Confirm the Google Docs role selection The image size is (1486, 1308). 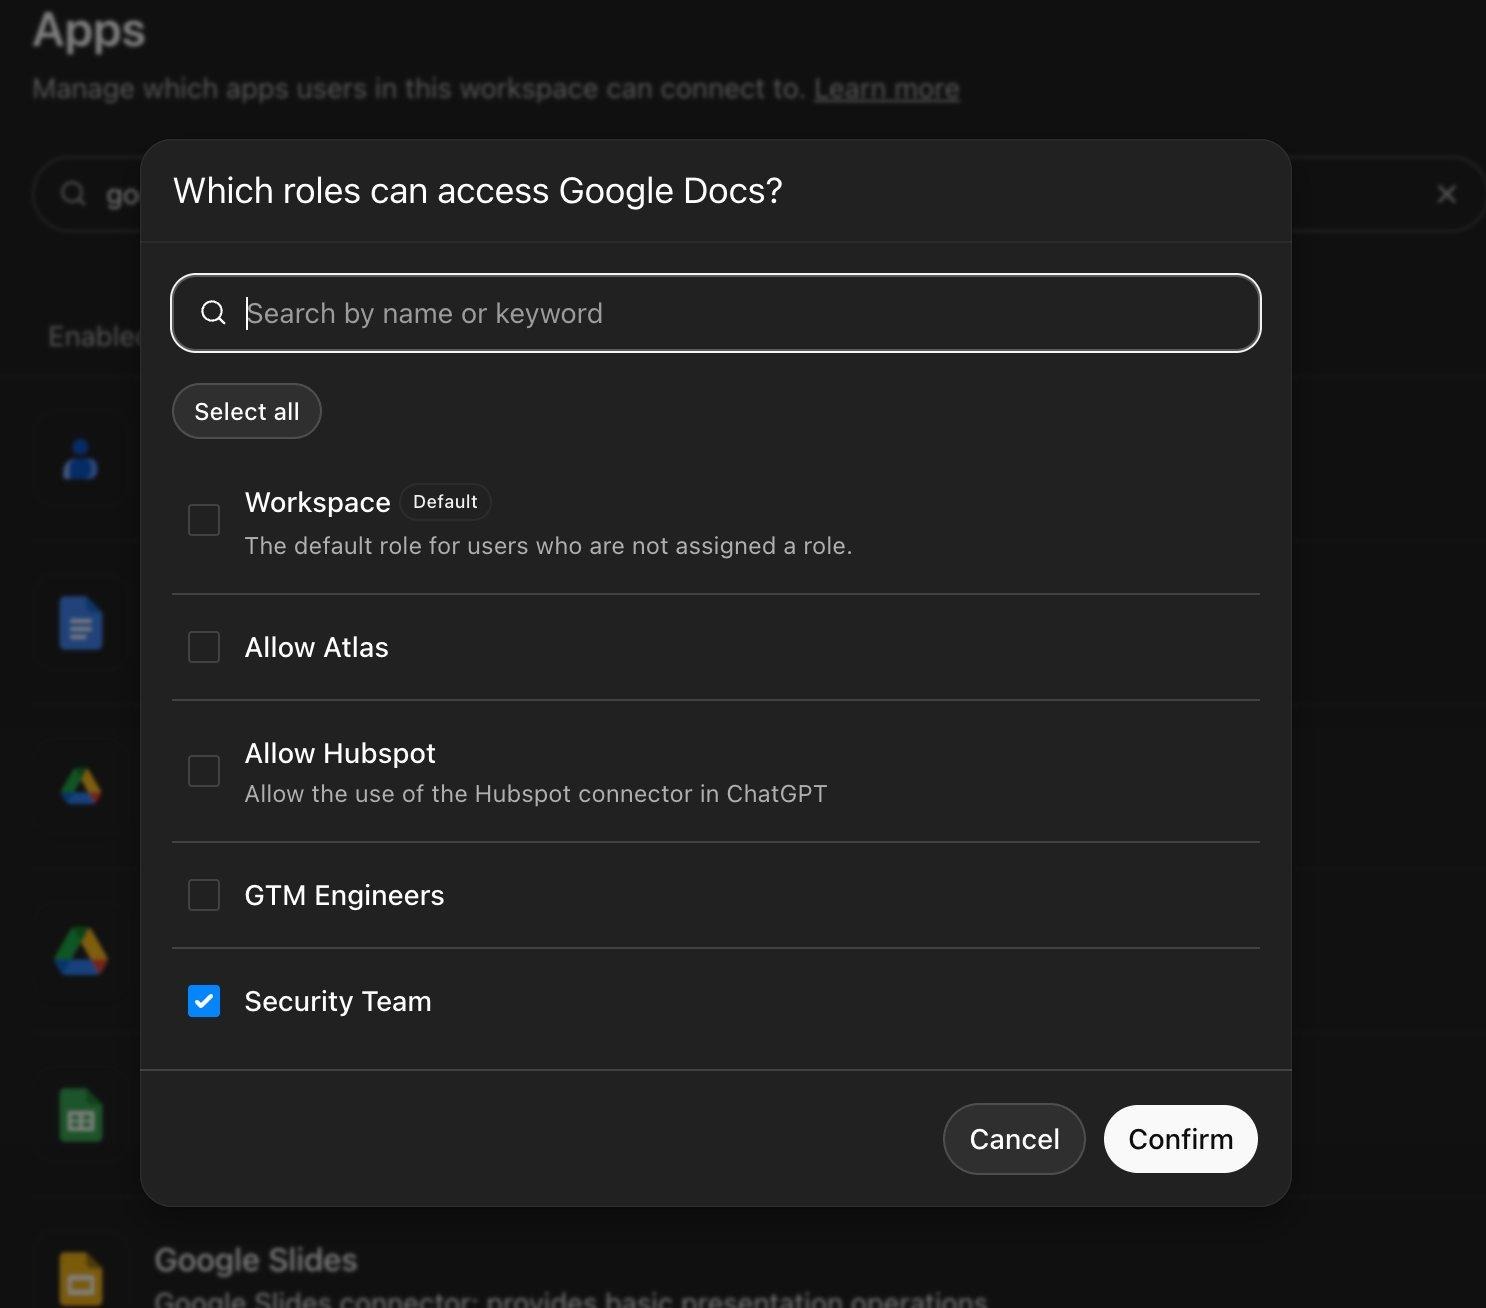tap(1180, 1139)
